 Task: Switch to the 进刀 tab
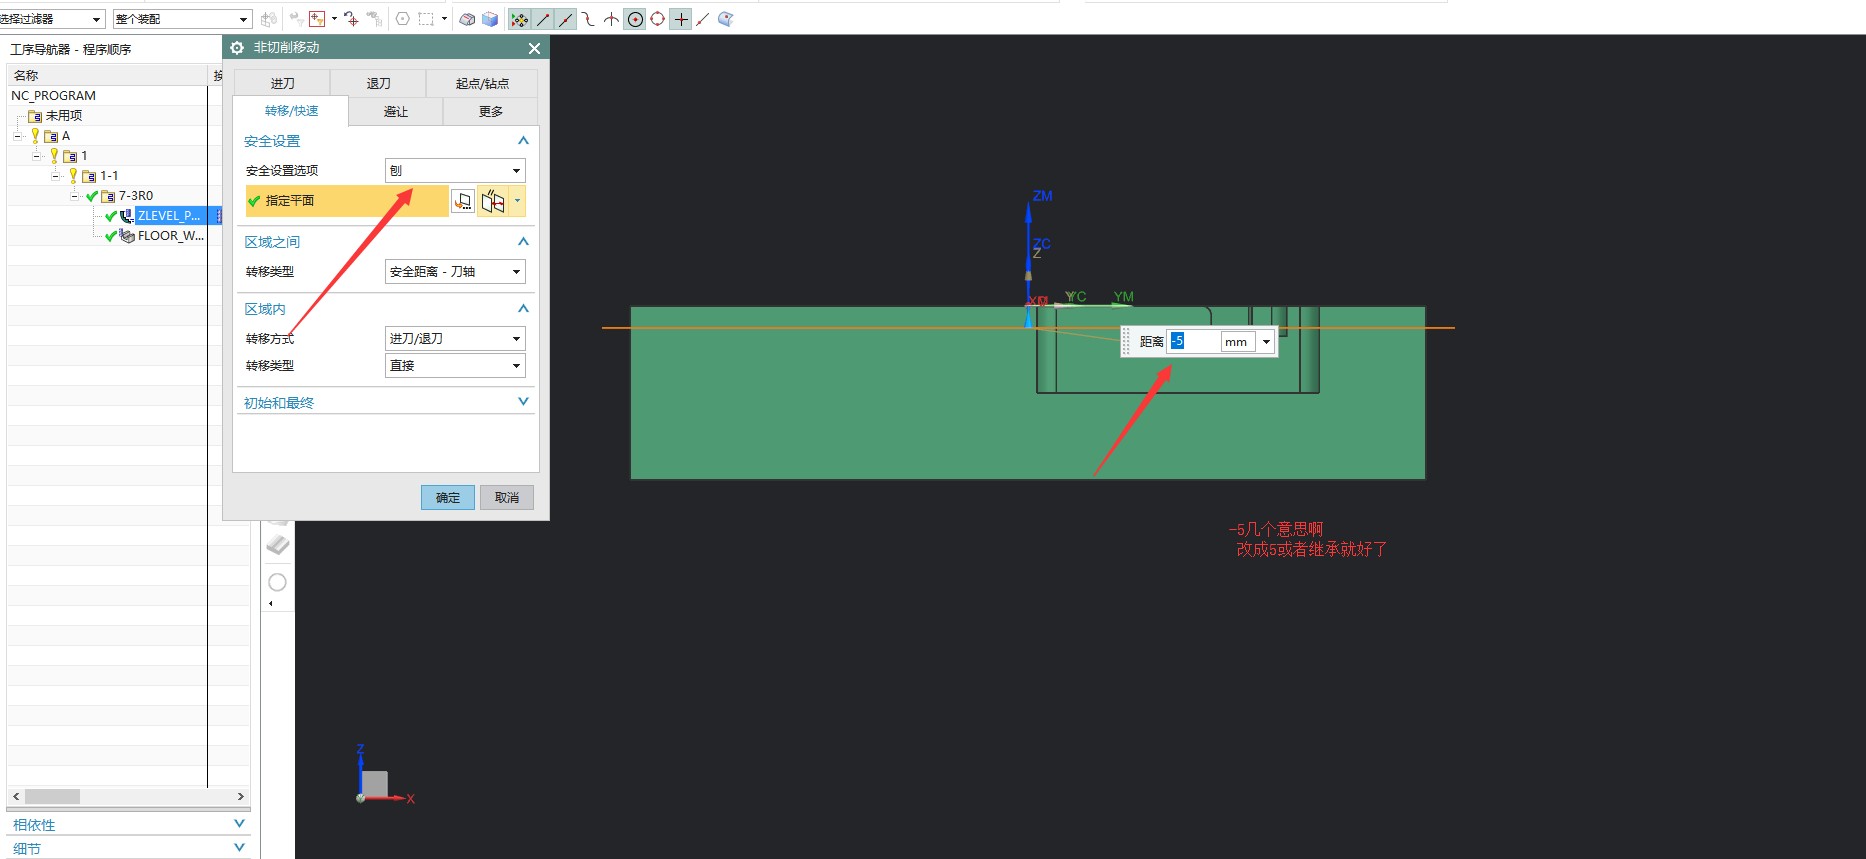[x=282, y=83]
